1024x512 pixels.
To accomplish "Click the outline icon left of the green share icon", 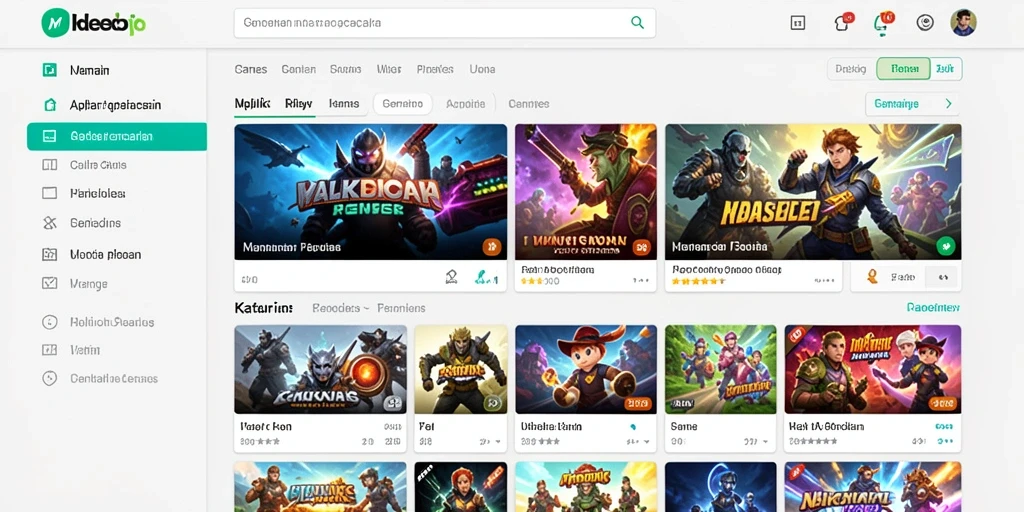I will click(451, 278).
